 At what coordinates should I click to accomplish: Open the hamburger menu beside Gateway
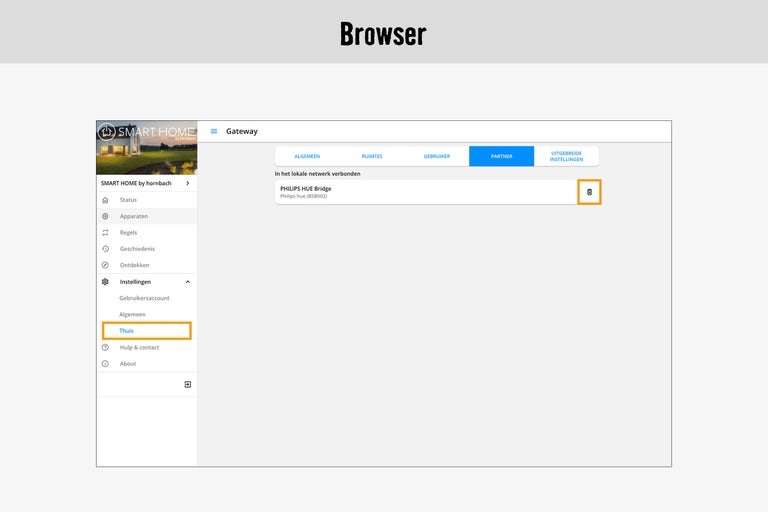[x=214, y=131]
